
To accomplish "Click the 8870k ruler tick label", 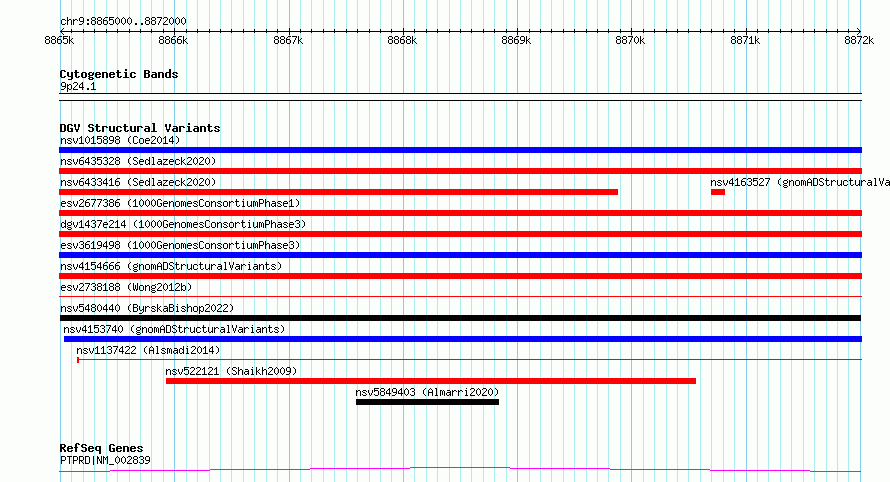I will tap(630, 40).
